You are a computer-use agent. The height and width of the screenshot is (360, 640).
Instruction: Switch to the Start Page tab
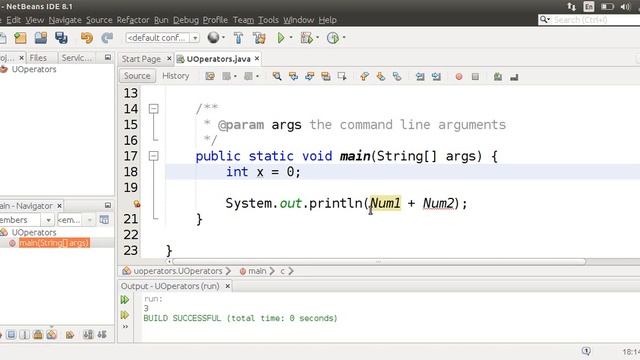pyautogui.click(x=141, y=59)
